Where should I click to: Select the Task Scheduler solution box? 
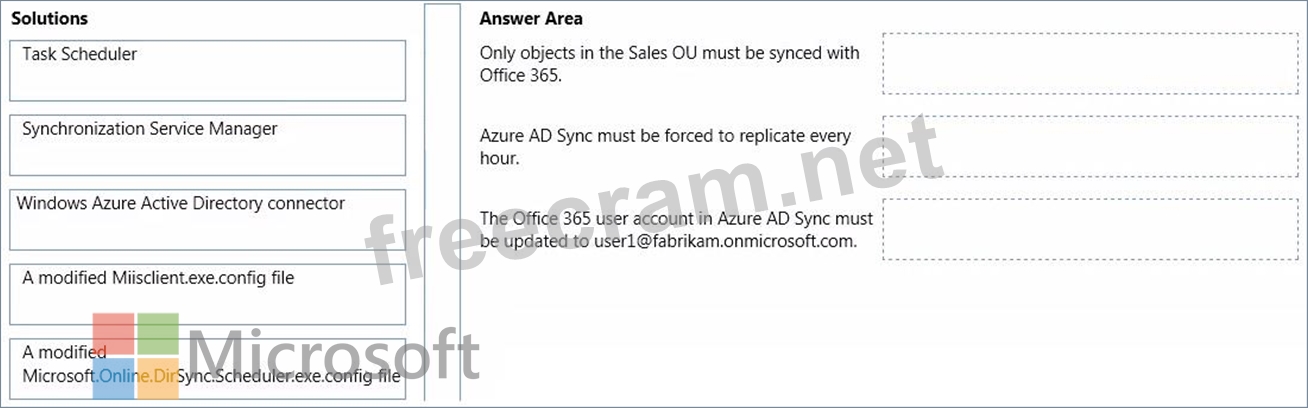tap(208, 71)
